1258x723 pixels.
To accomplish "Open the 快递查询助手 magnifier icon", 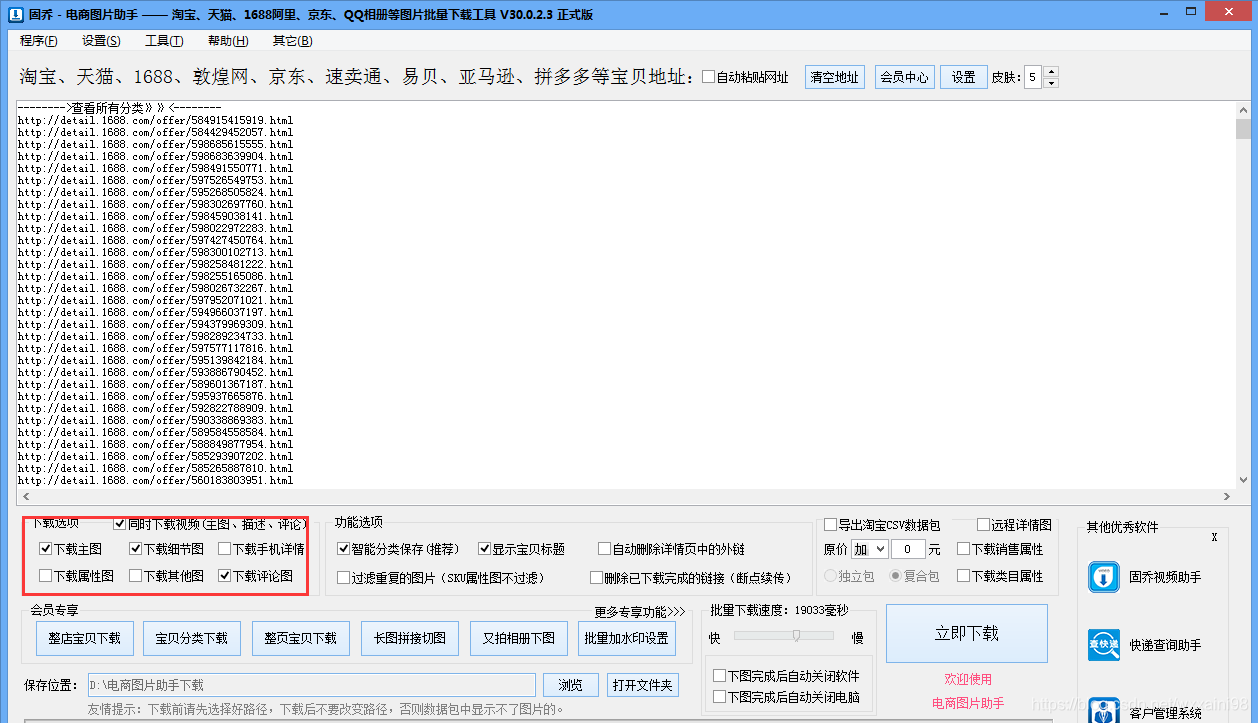I will tap(1104, 645).
